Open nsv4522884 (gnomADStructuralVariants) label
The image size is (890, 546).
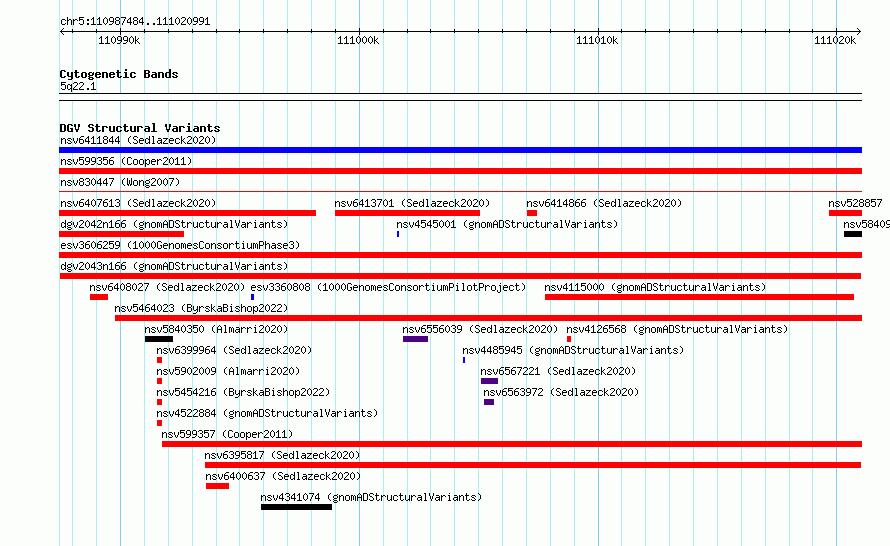[x=267, y=413]
